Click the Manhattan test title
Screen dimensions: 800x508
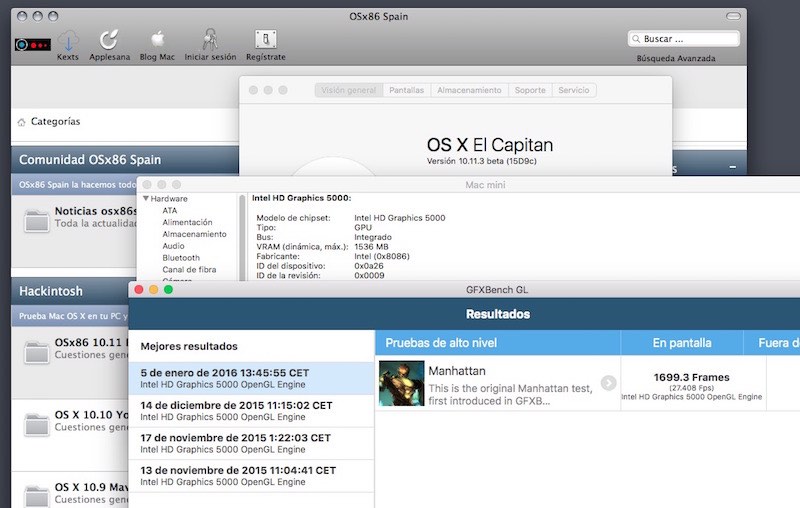457,371
